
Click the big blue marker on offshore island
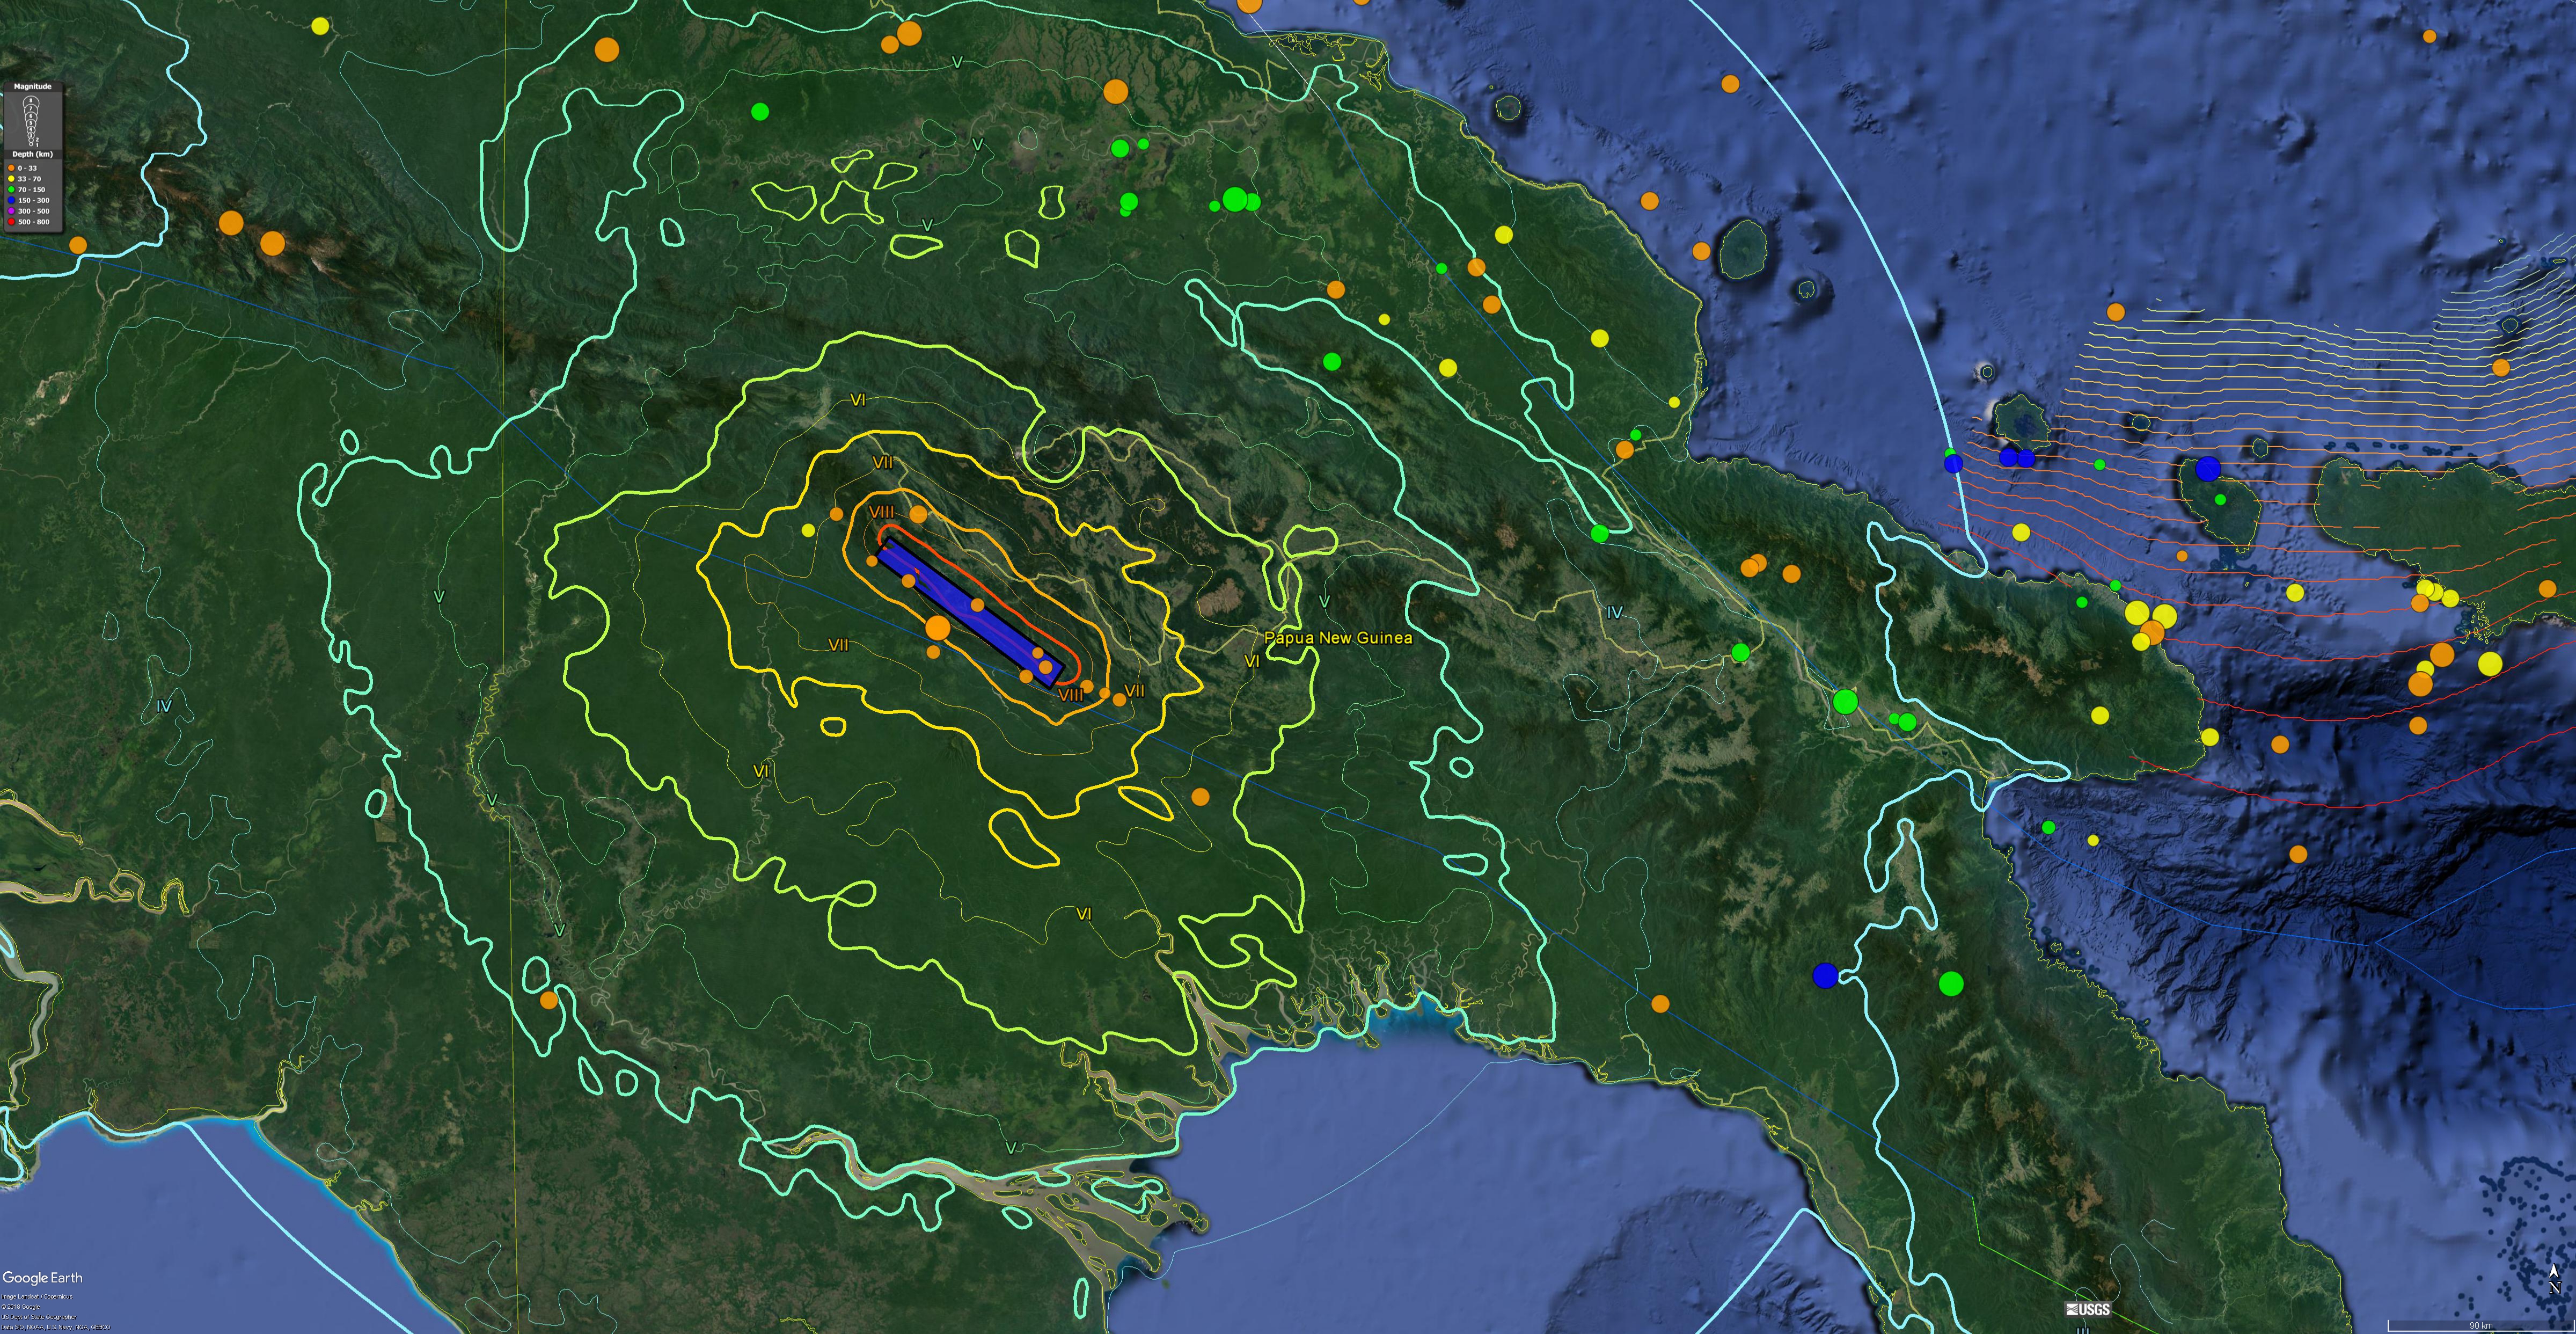pyautogui.click(x=2208, y=469)
